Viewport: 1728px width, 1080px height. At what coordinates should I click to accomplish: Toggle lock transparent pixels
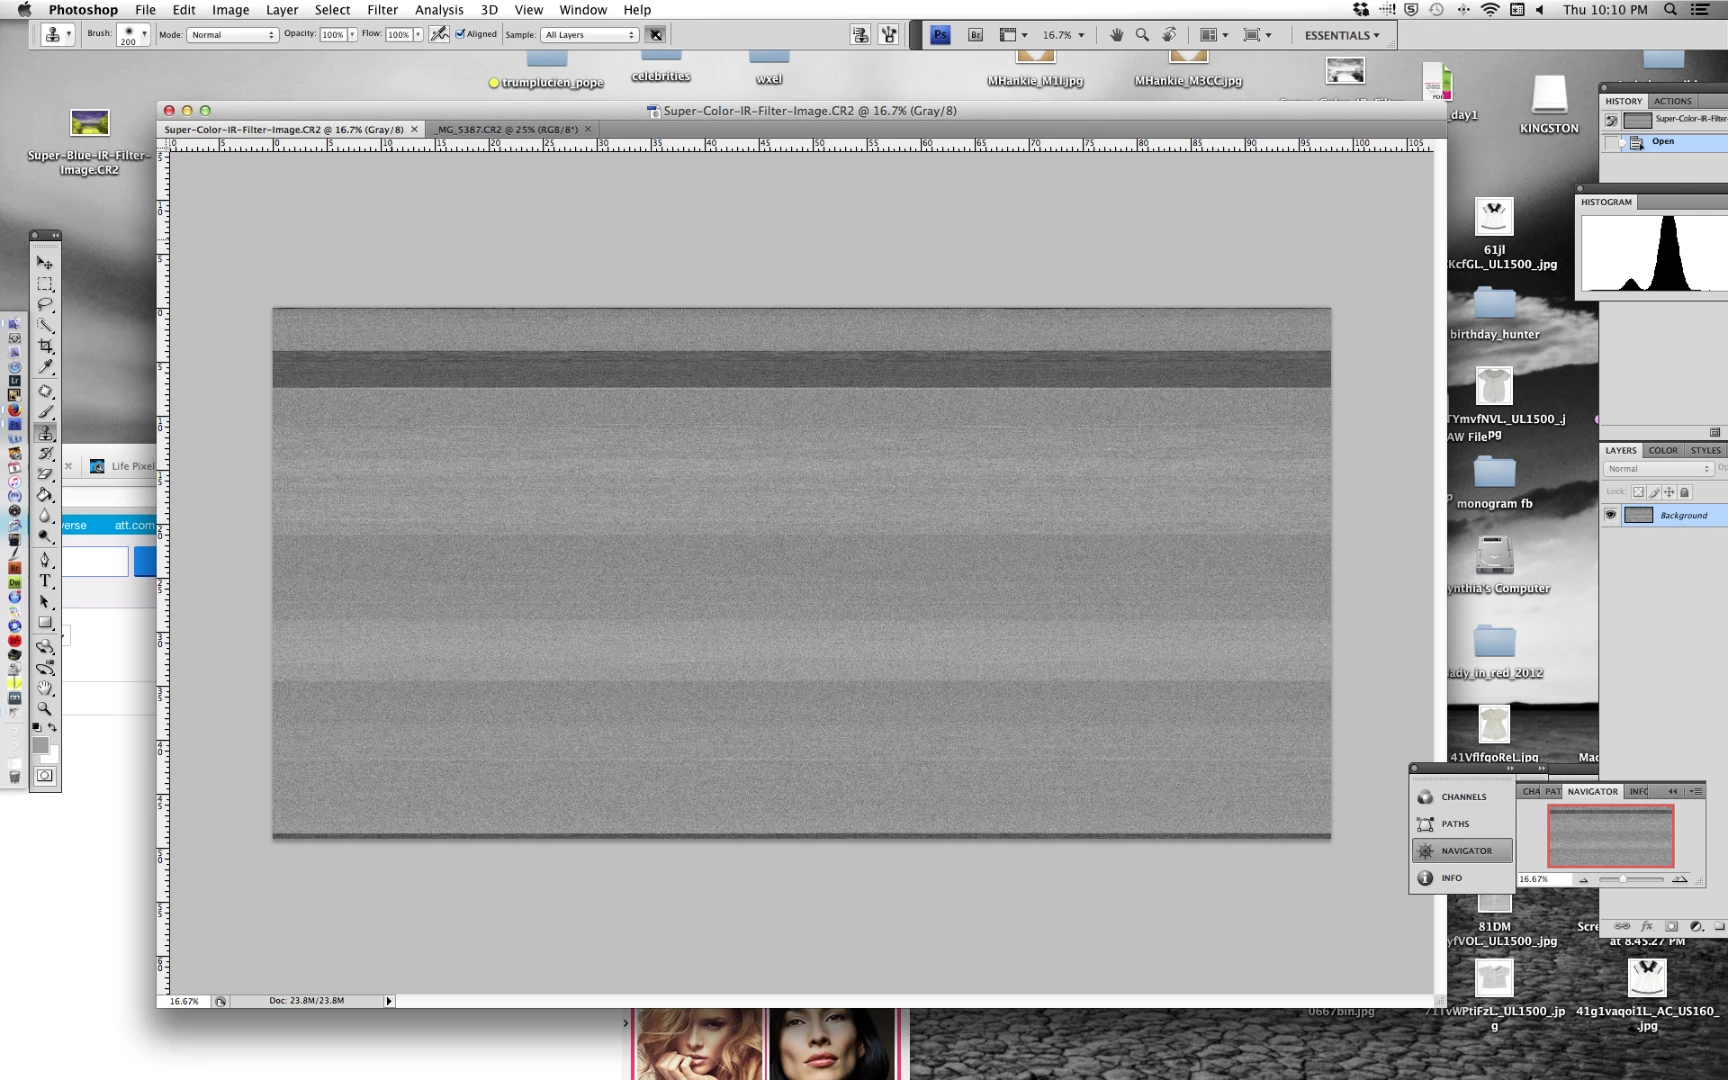(1638, 492)
